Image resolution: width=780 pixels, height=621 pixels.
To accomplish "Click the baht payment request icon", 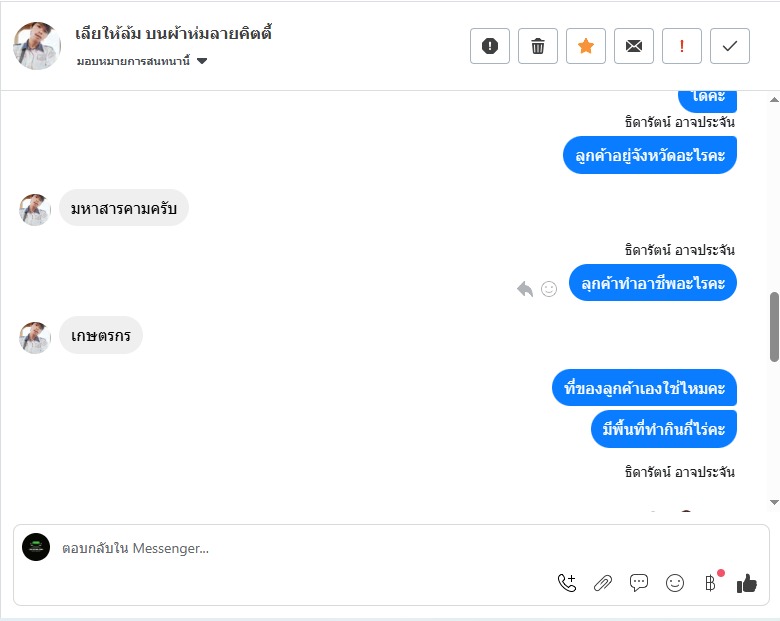I will pyautogui.click(x=711, y=583).
